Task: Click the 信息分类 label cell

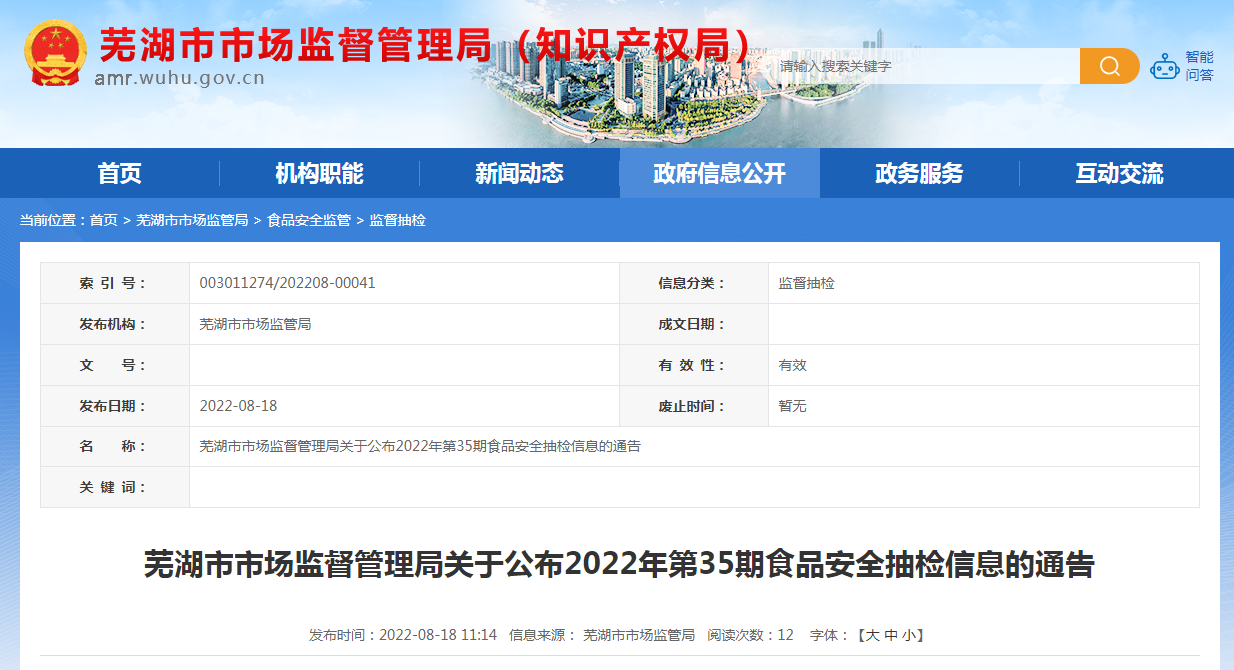Action: pos(694,283)
